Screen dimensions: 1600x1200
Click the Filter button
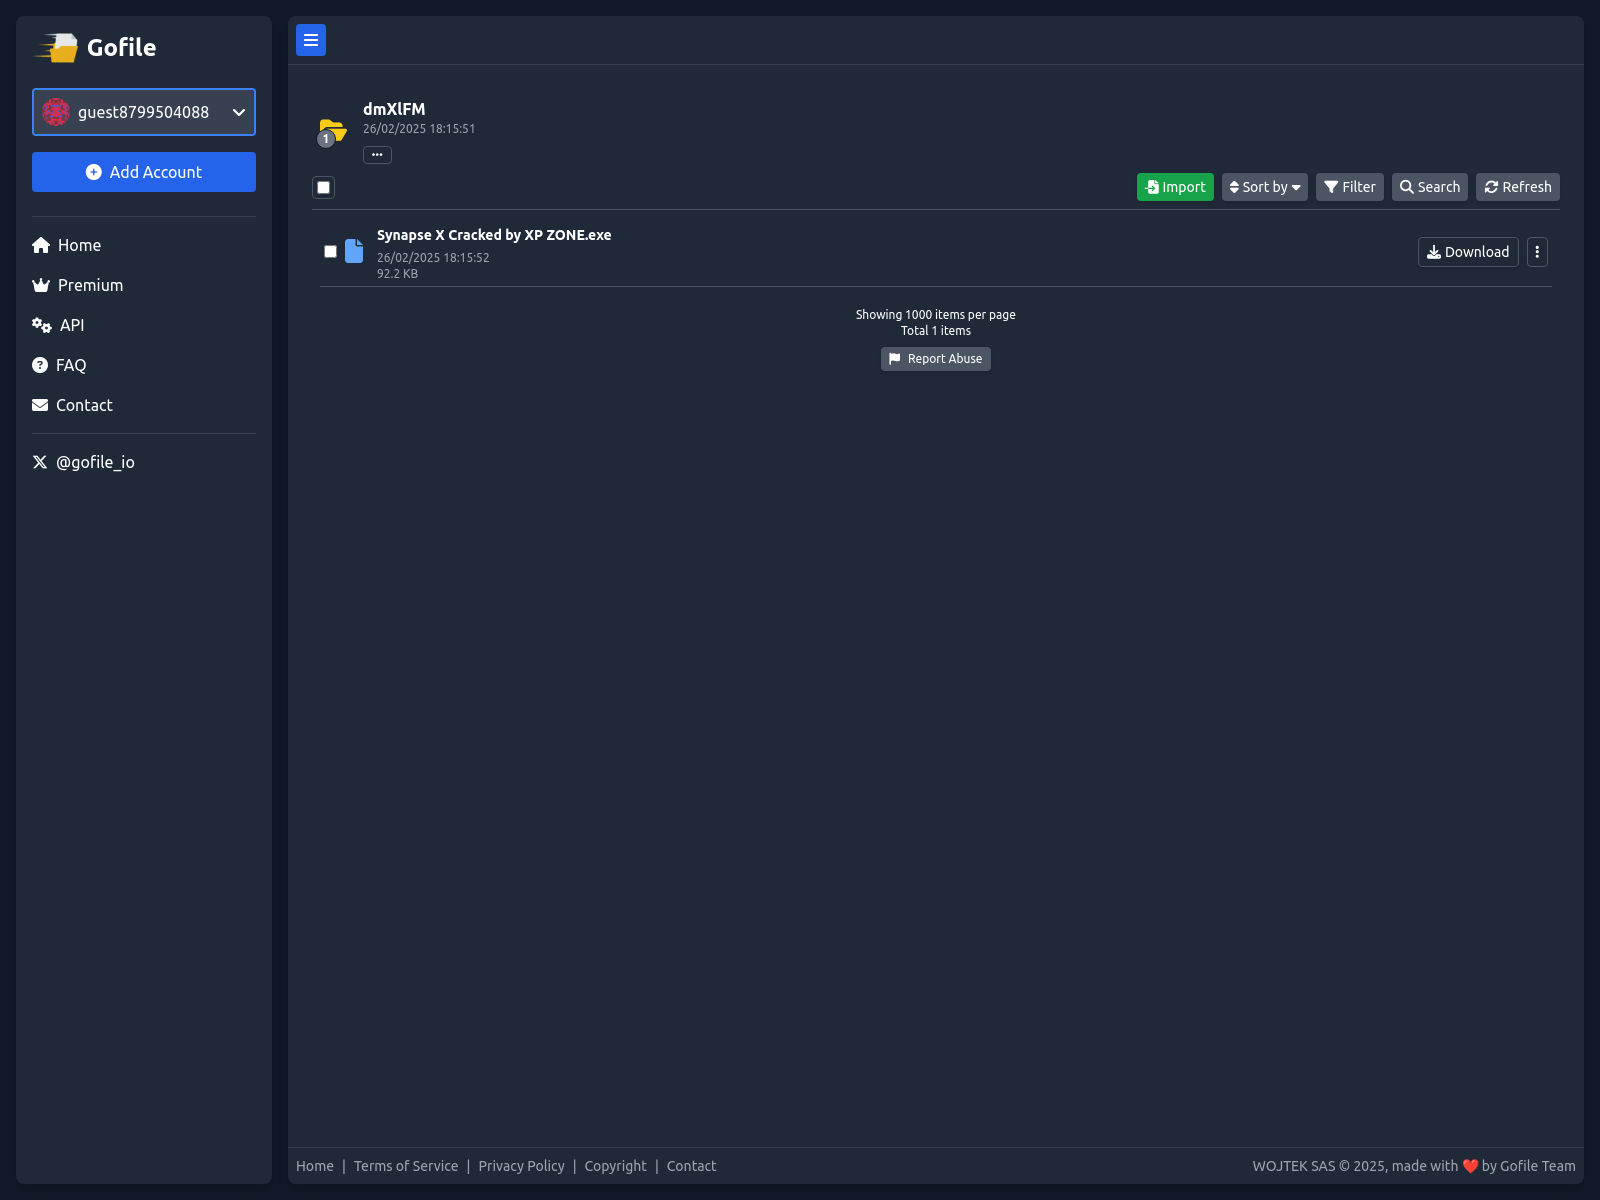(1350, 187)
